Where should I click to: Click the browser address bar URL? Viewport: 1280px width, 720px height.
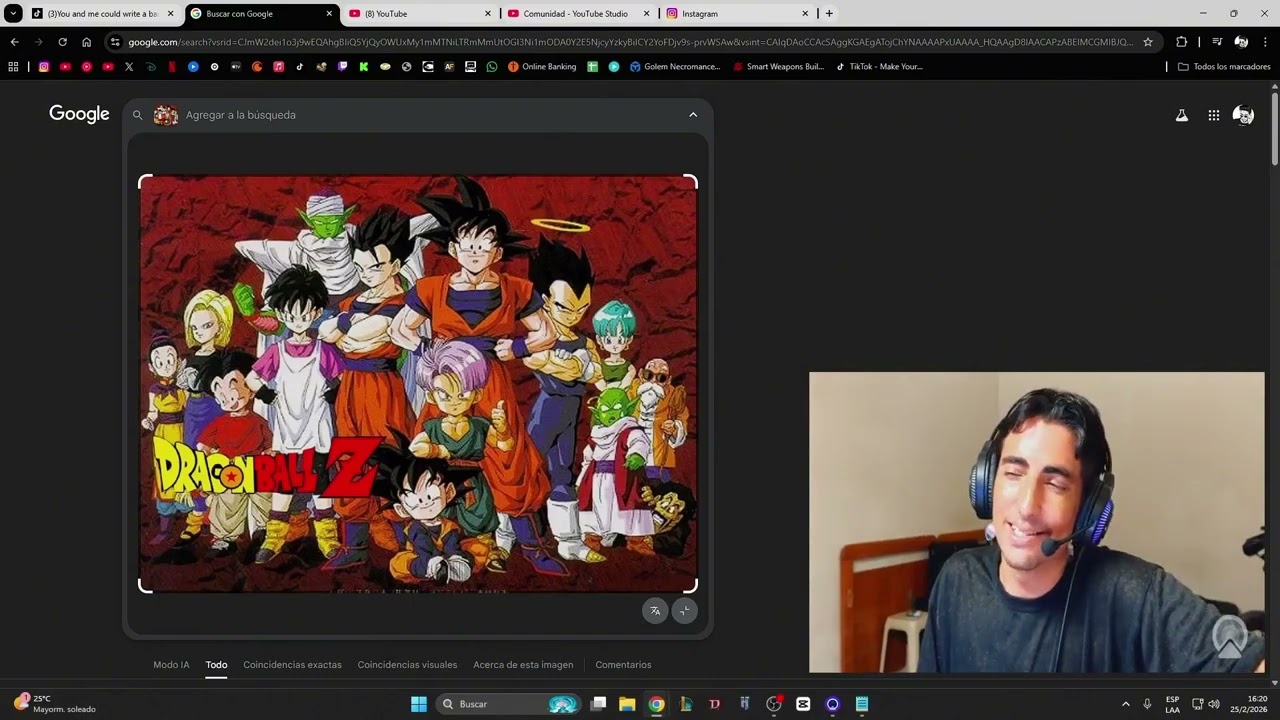coord(630,42)
